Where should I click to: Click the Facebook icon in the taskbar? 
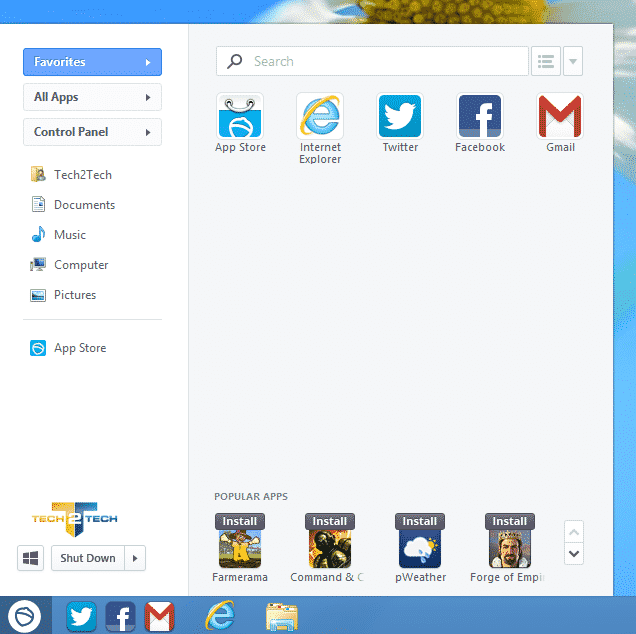pyautogui.click(x=121, y=616)
